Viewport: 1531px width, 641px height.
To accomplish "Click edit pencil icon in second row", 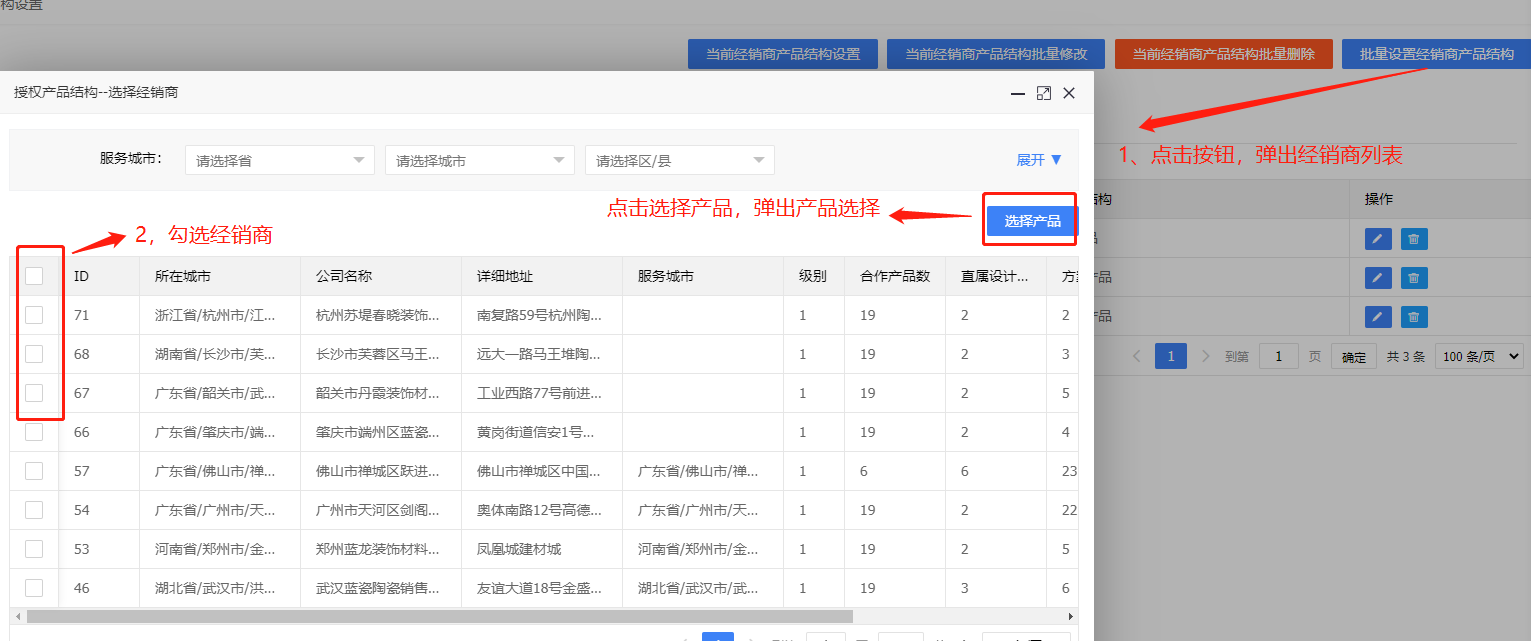I will click(1377, 278).
